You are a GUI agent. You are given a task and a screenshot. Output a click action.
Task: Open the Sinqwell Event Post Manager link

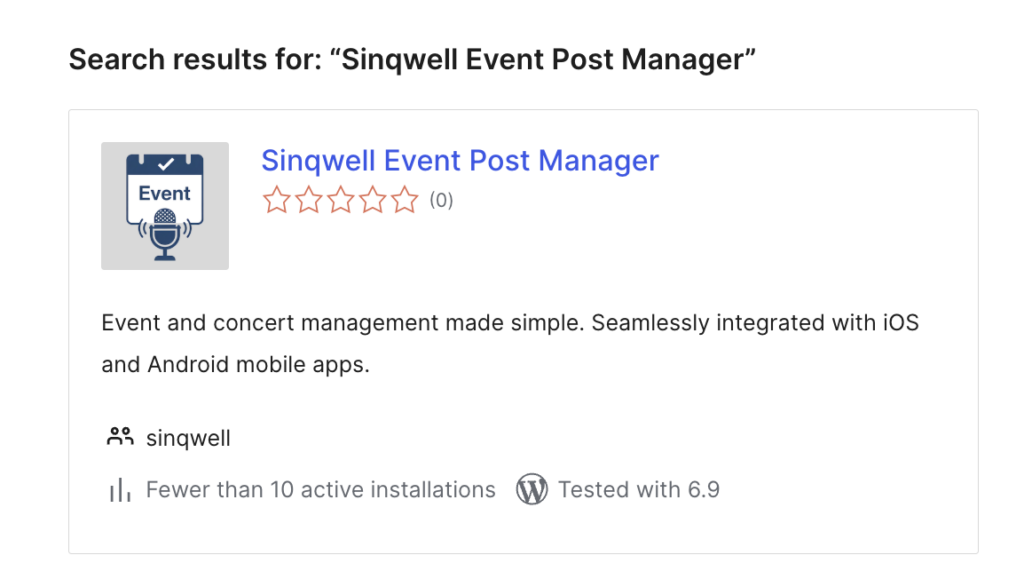click(x=460, y=161)
